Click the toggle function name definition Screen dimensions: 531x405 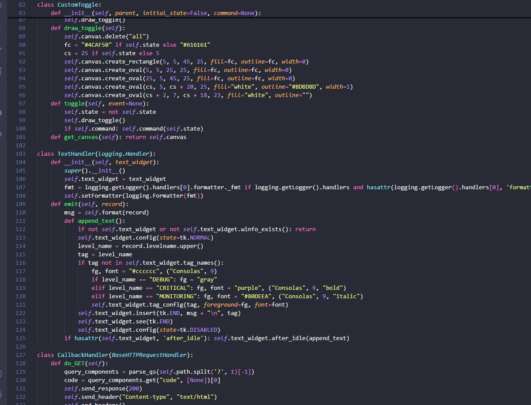click(x=74, y=104)
